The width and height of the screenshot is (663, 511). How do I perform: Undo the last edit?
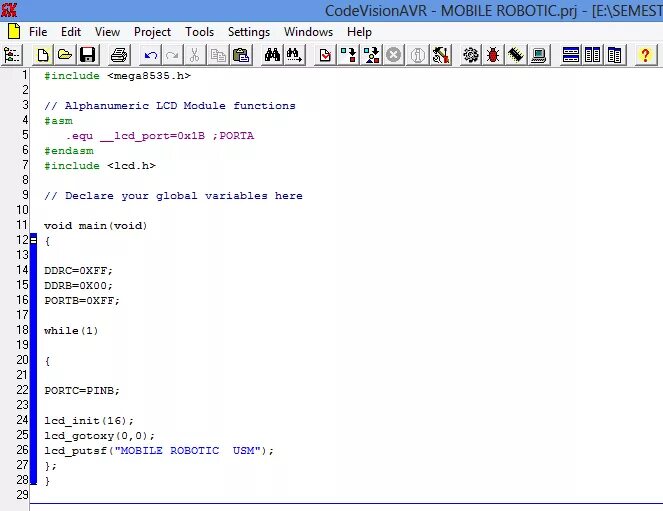151,55
